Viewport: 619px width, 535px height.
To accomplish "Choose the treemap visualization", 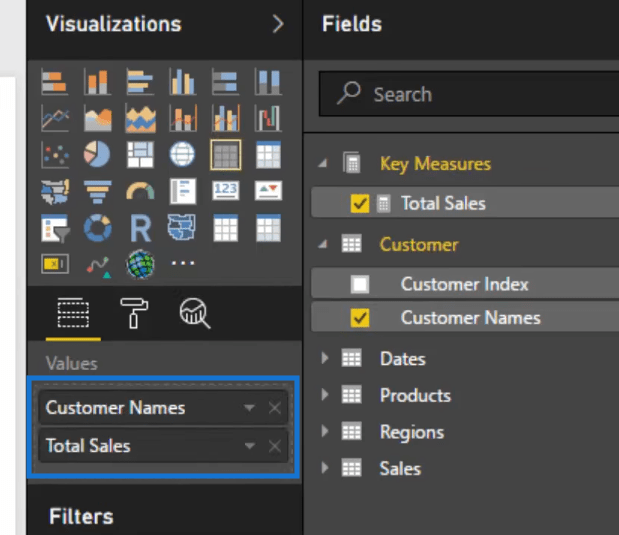I will point(140,154).
